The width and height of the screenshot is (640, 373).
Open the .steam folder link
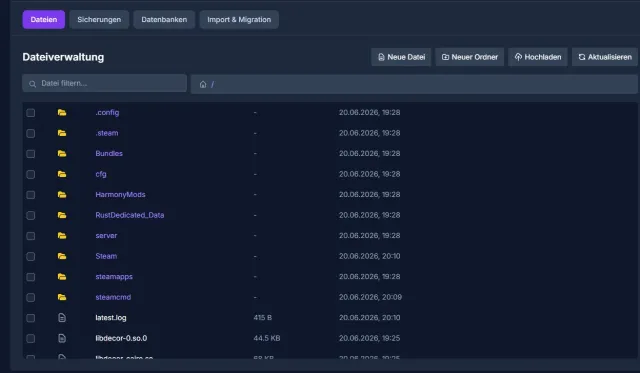[x=107, y=133]
